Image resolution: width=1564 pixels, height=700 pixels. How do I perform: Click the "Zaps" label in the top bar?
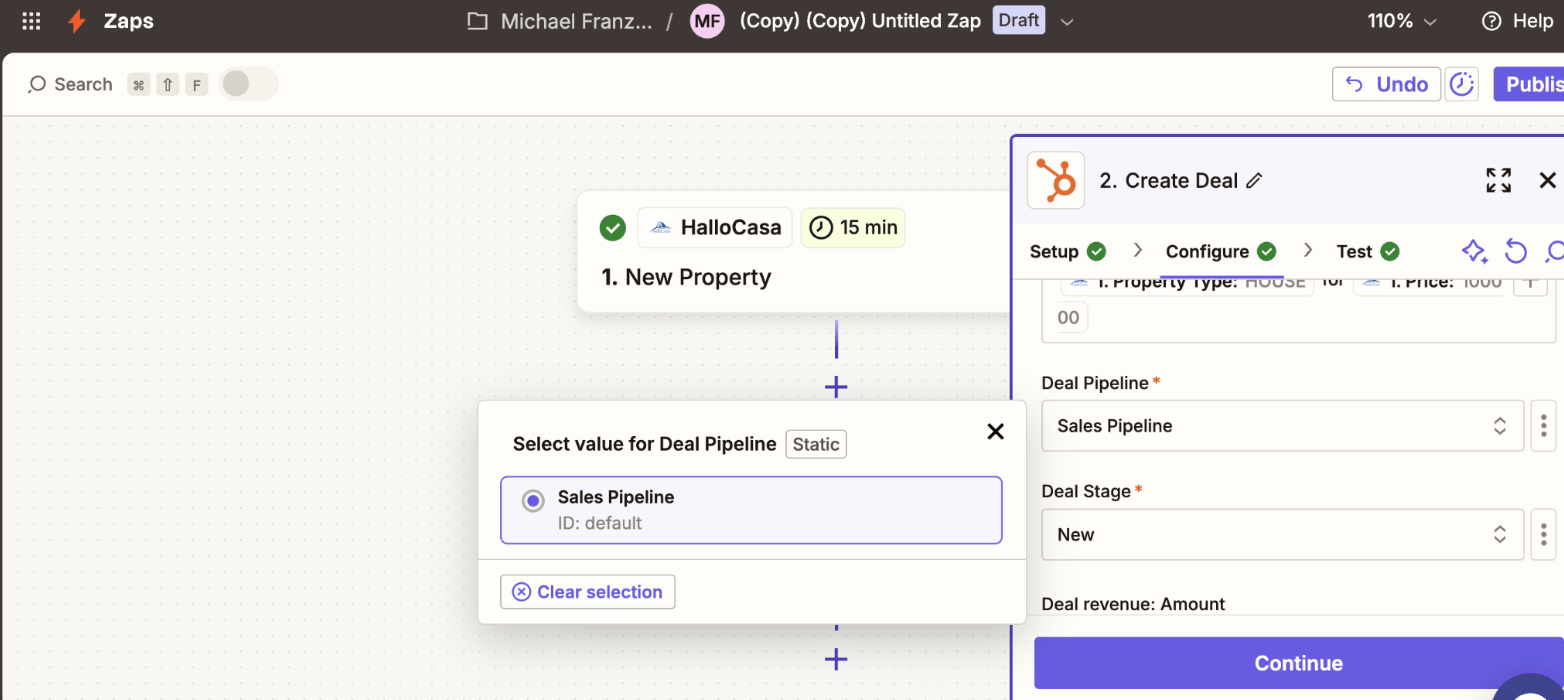pos(129,21)
